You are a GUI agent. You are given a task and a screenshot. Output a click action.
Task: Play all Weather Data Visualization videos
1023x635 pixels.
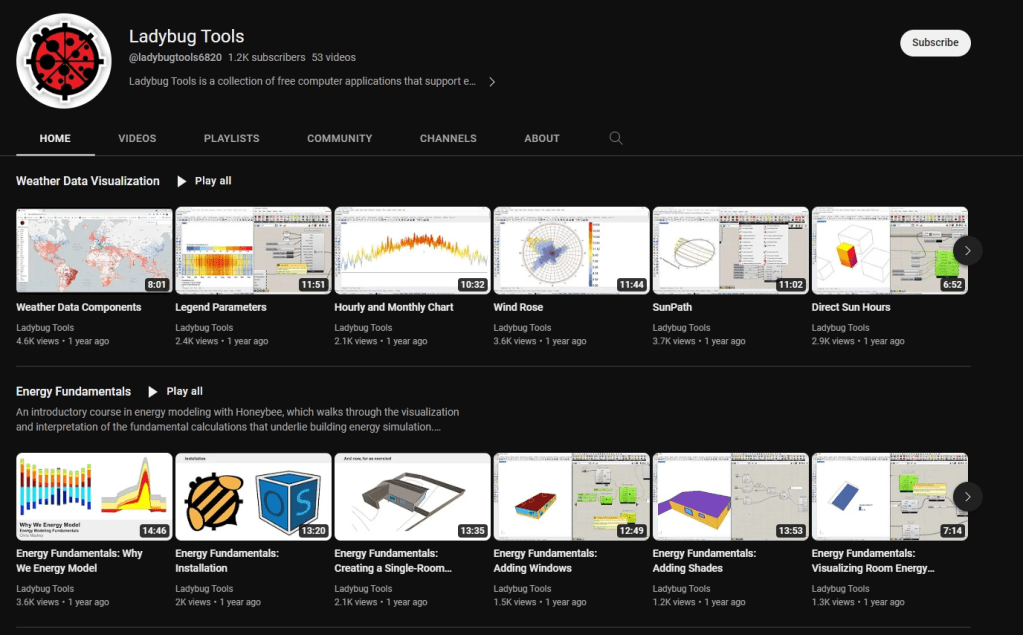pyautogui.click(x=204, y=181)
